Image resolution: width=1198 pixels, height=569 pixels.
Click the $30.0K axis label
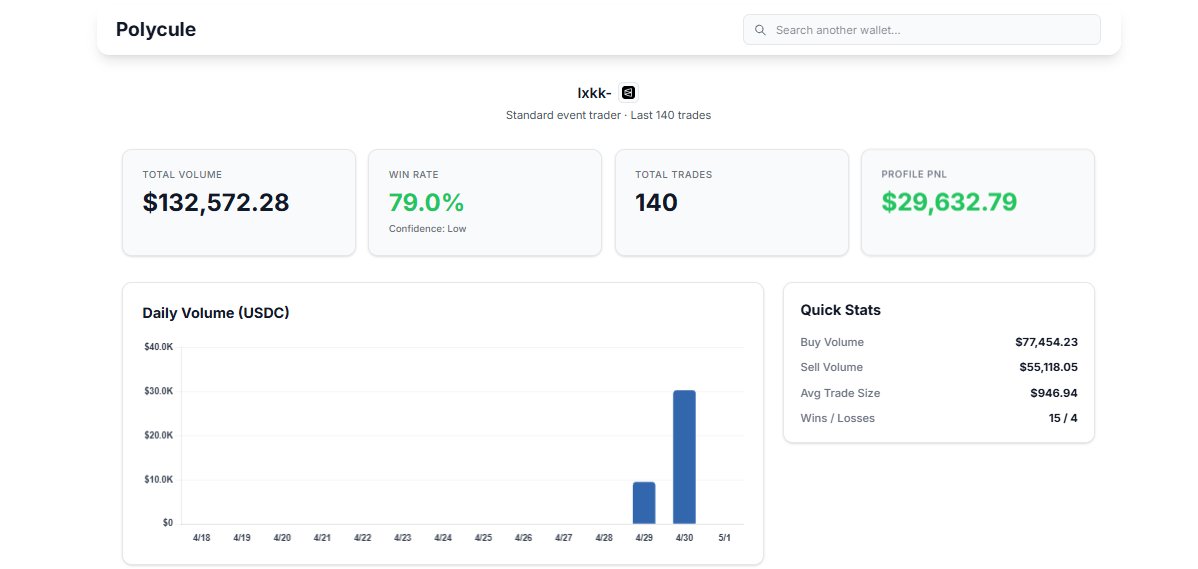coord(159,391)
